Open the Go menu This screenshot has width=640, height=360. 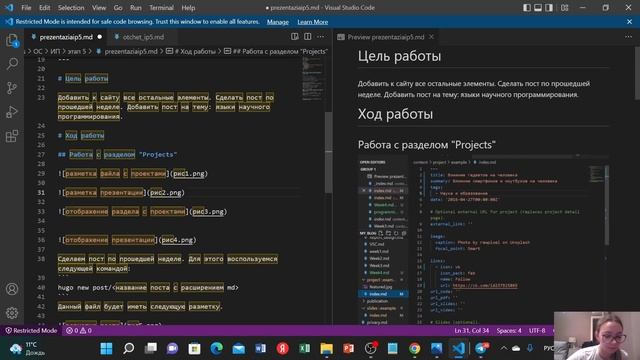coord(118,8)
